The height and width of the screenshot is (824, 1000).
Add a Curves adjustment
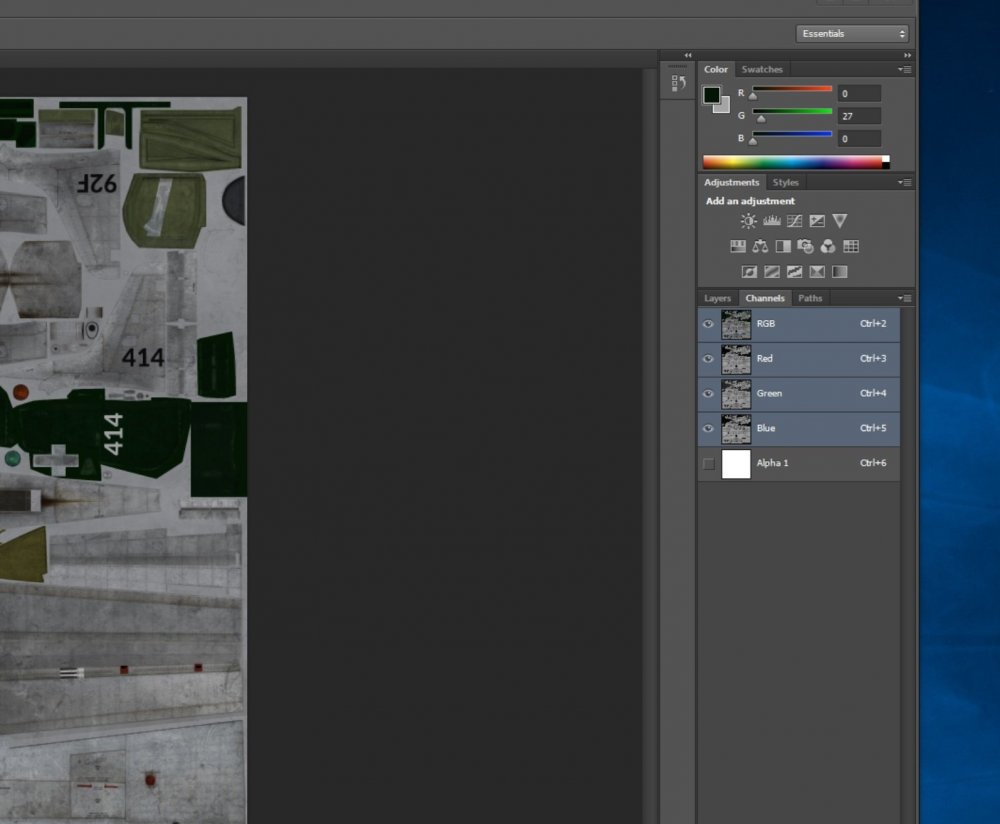[794, 221]
